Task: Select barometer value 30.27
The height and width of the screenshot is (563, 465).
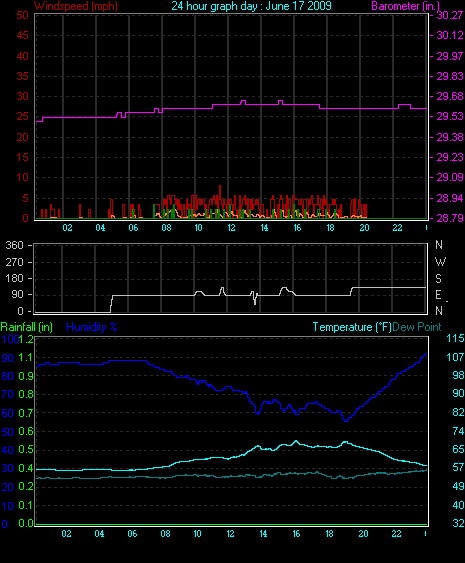Action: tap(450, 15)
